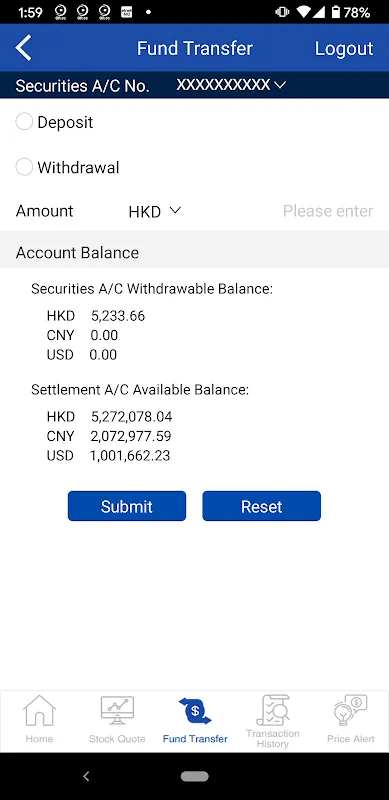389x800 pixels.
Task: Click the Reset button
Action: [x=261, y=506]
